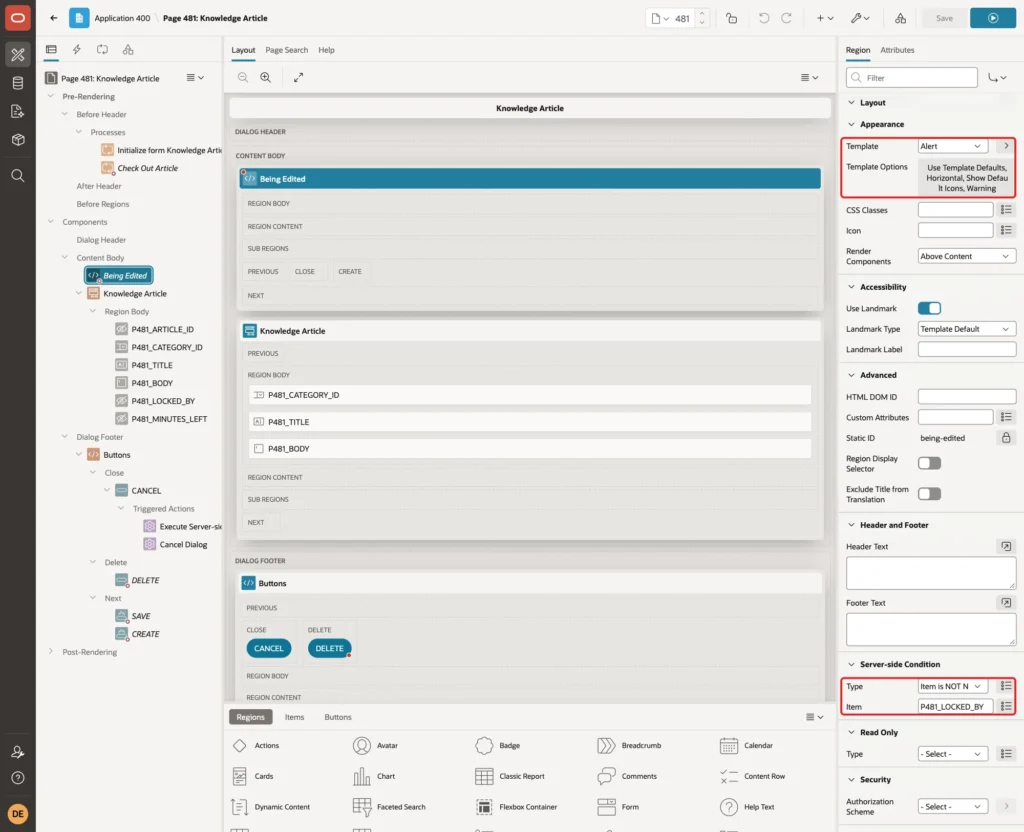Viewport: 1024px width, 832px height.
Task: Collapse the Accessibility section
Action: click(x=851, y=287)
